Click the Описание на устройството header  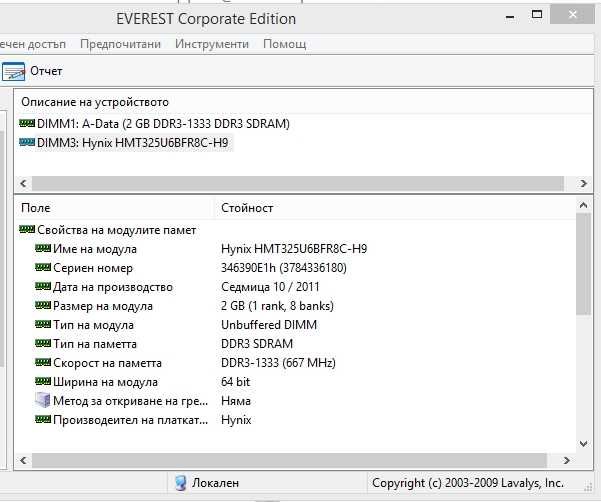tap(95, 102)
